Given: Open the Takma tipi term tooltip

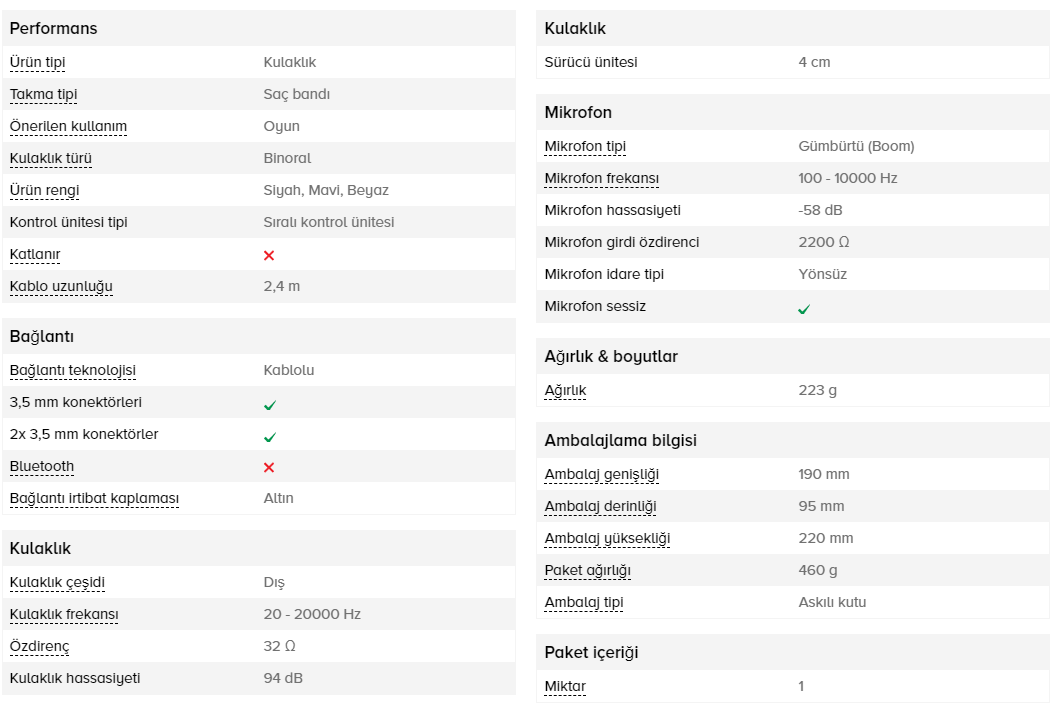Looking at the screenshot, I should (x=43, y=94).
